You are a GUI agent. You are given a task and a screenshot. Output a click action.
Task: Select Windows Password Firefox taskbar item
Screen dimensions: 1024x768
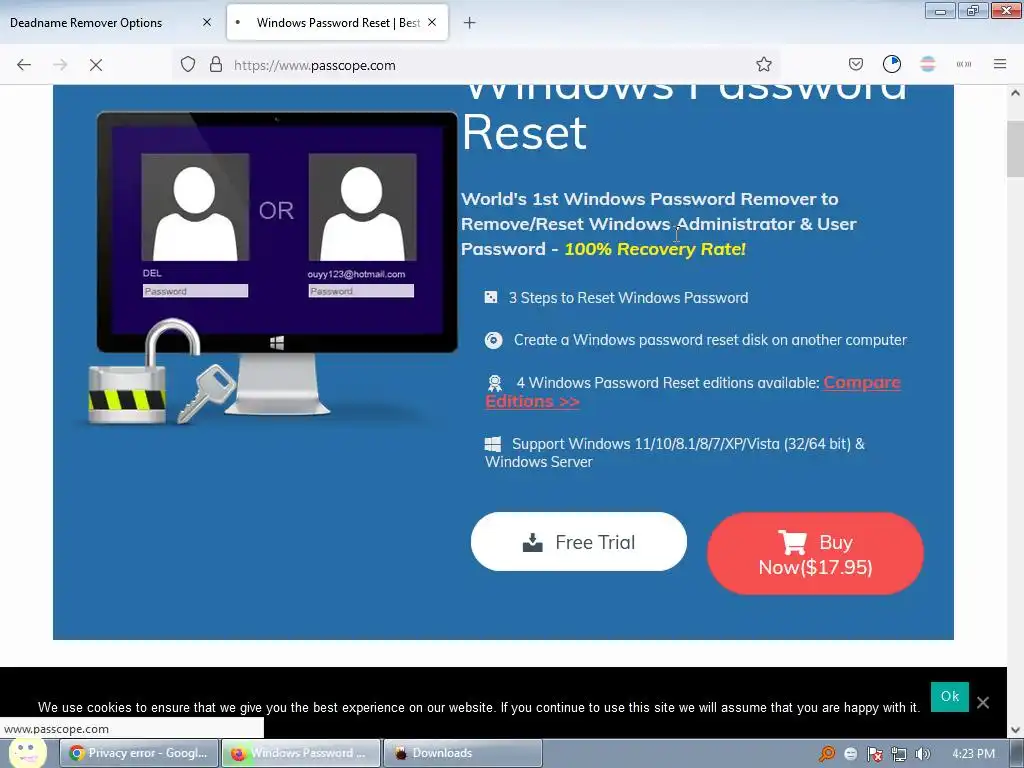pyautogui.click(x=300, y=753)
